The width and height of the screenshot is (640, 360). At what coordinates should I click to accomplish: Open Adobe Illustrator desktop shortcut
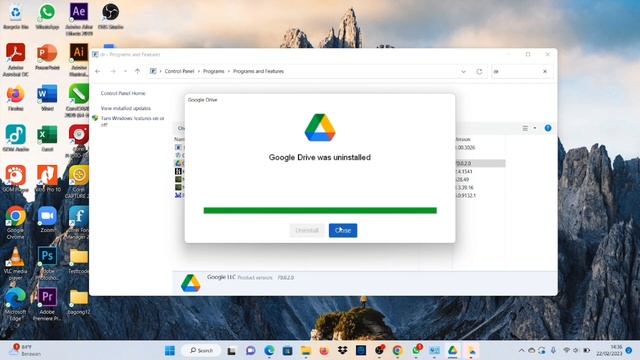[79, 60]
